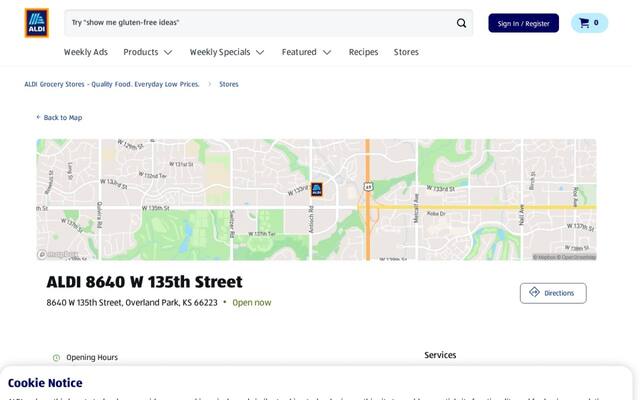640x400 pixels.
Task: Click the clock icon beside Opening Hours
Action: 56,358
